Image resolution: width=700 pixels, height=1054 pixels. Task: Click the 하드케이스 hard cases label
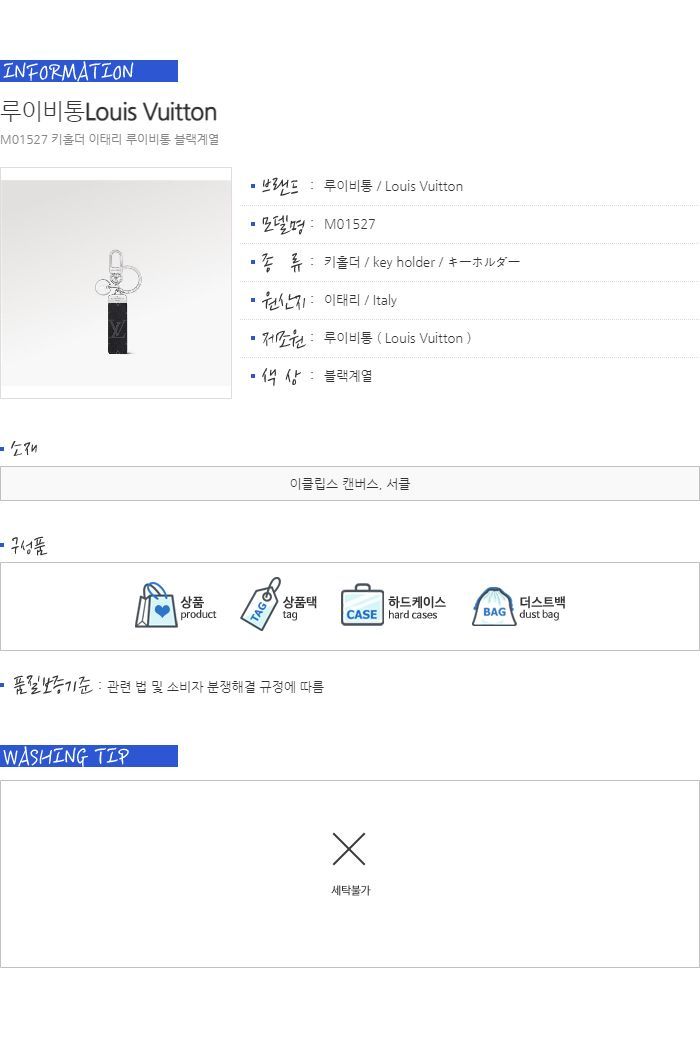417,608
